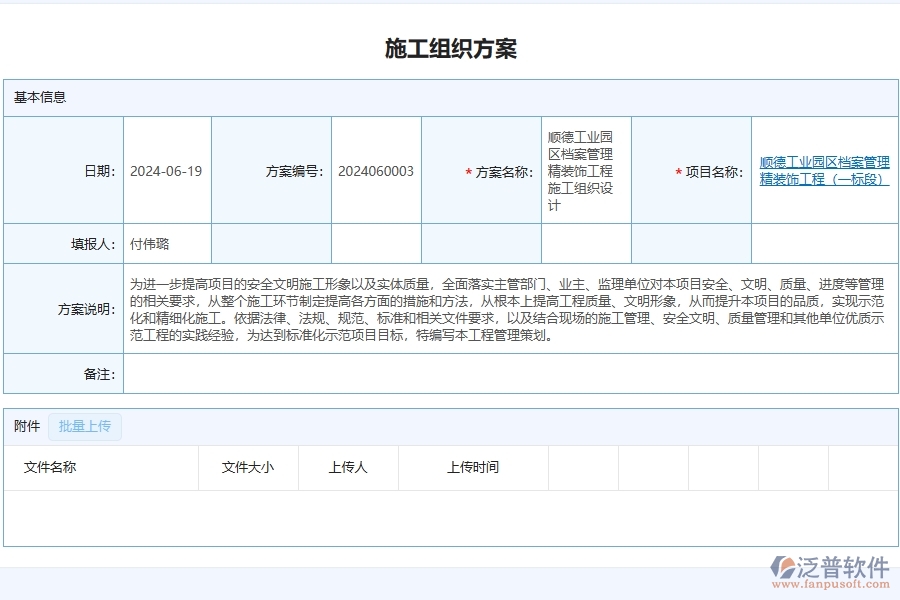Click the 施工组织方案 page title
Image resolution: width=900 pixels, height=600 pixels.
click(x=450, y=47)
